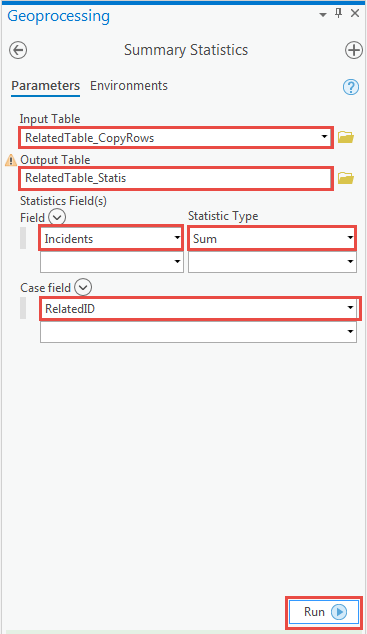Open the Sum statistic type dropdown
The image size is (367, 634).
click(x=272, y=239)
